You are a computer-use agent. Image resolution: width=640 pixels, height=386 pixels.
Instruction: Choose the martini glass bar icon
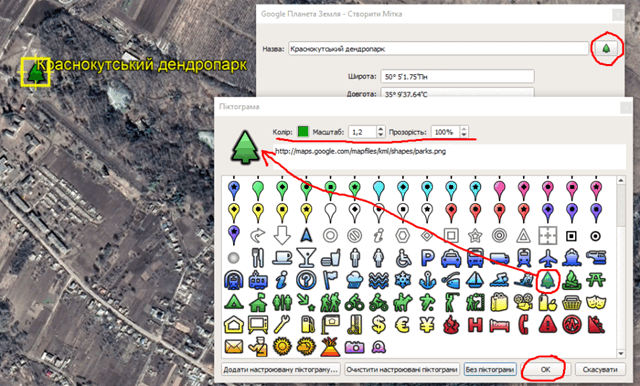[306, 258]
